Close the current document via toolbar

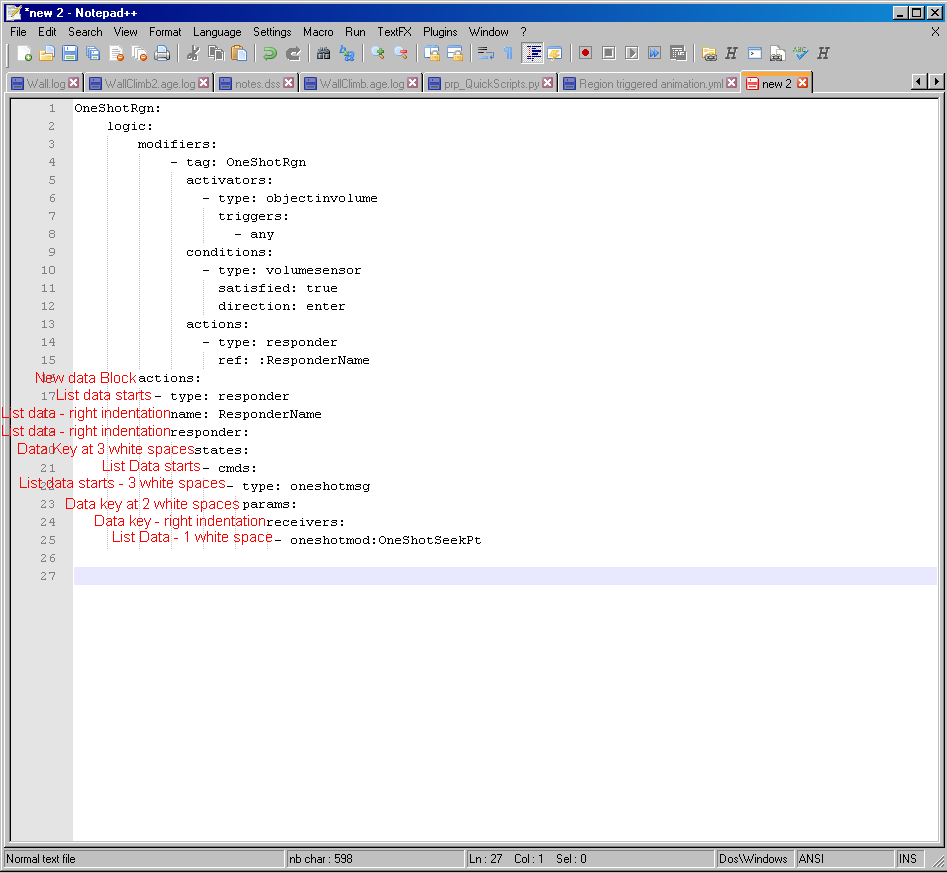coord(116,53)
